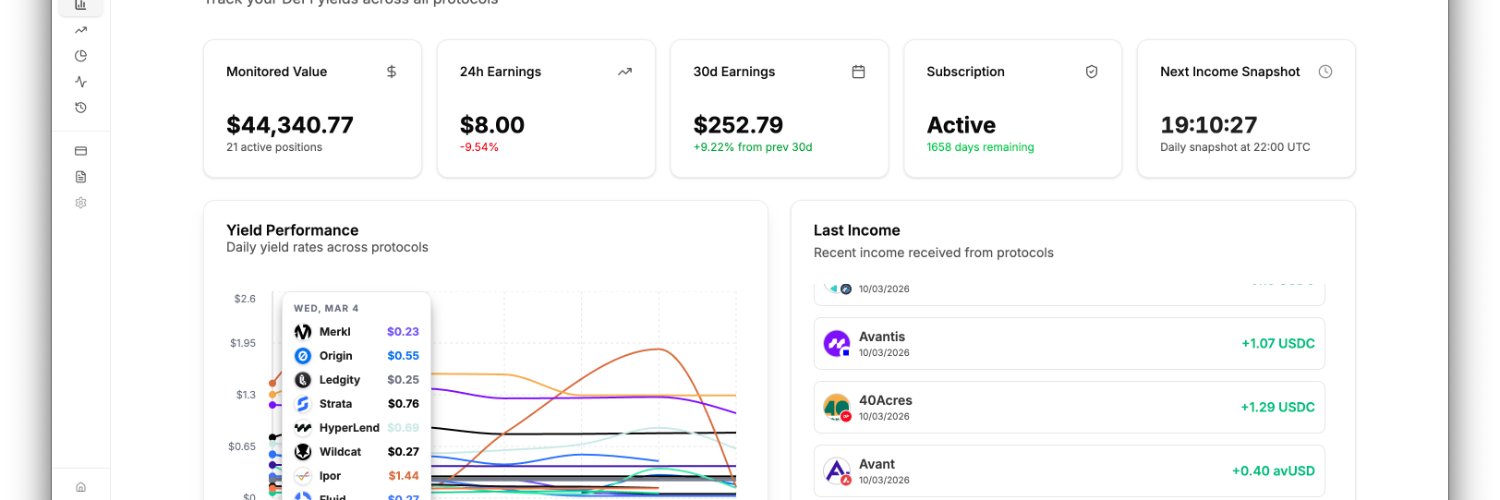Click the $8.00 24h earnings value

point(492,125)
